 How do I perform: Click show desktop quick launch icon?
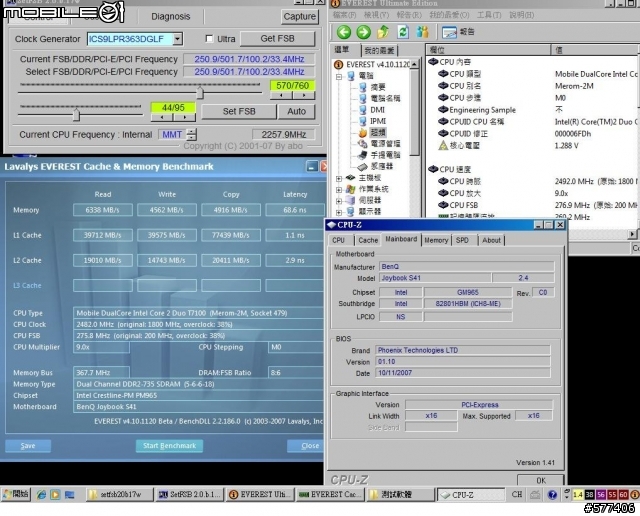pyautogui.click(x=69, y=495)
